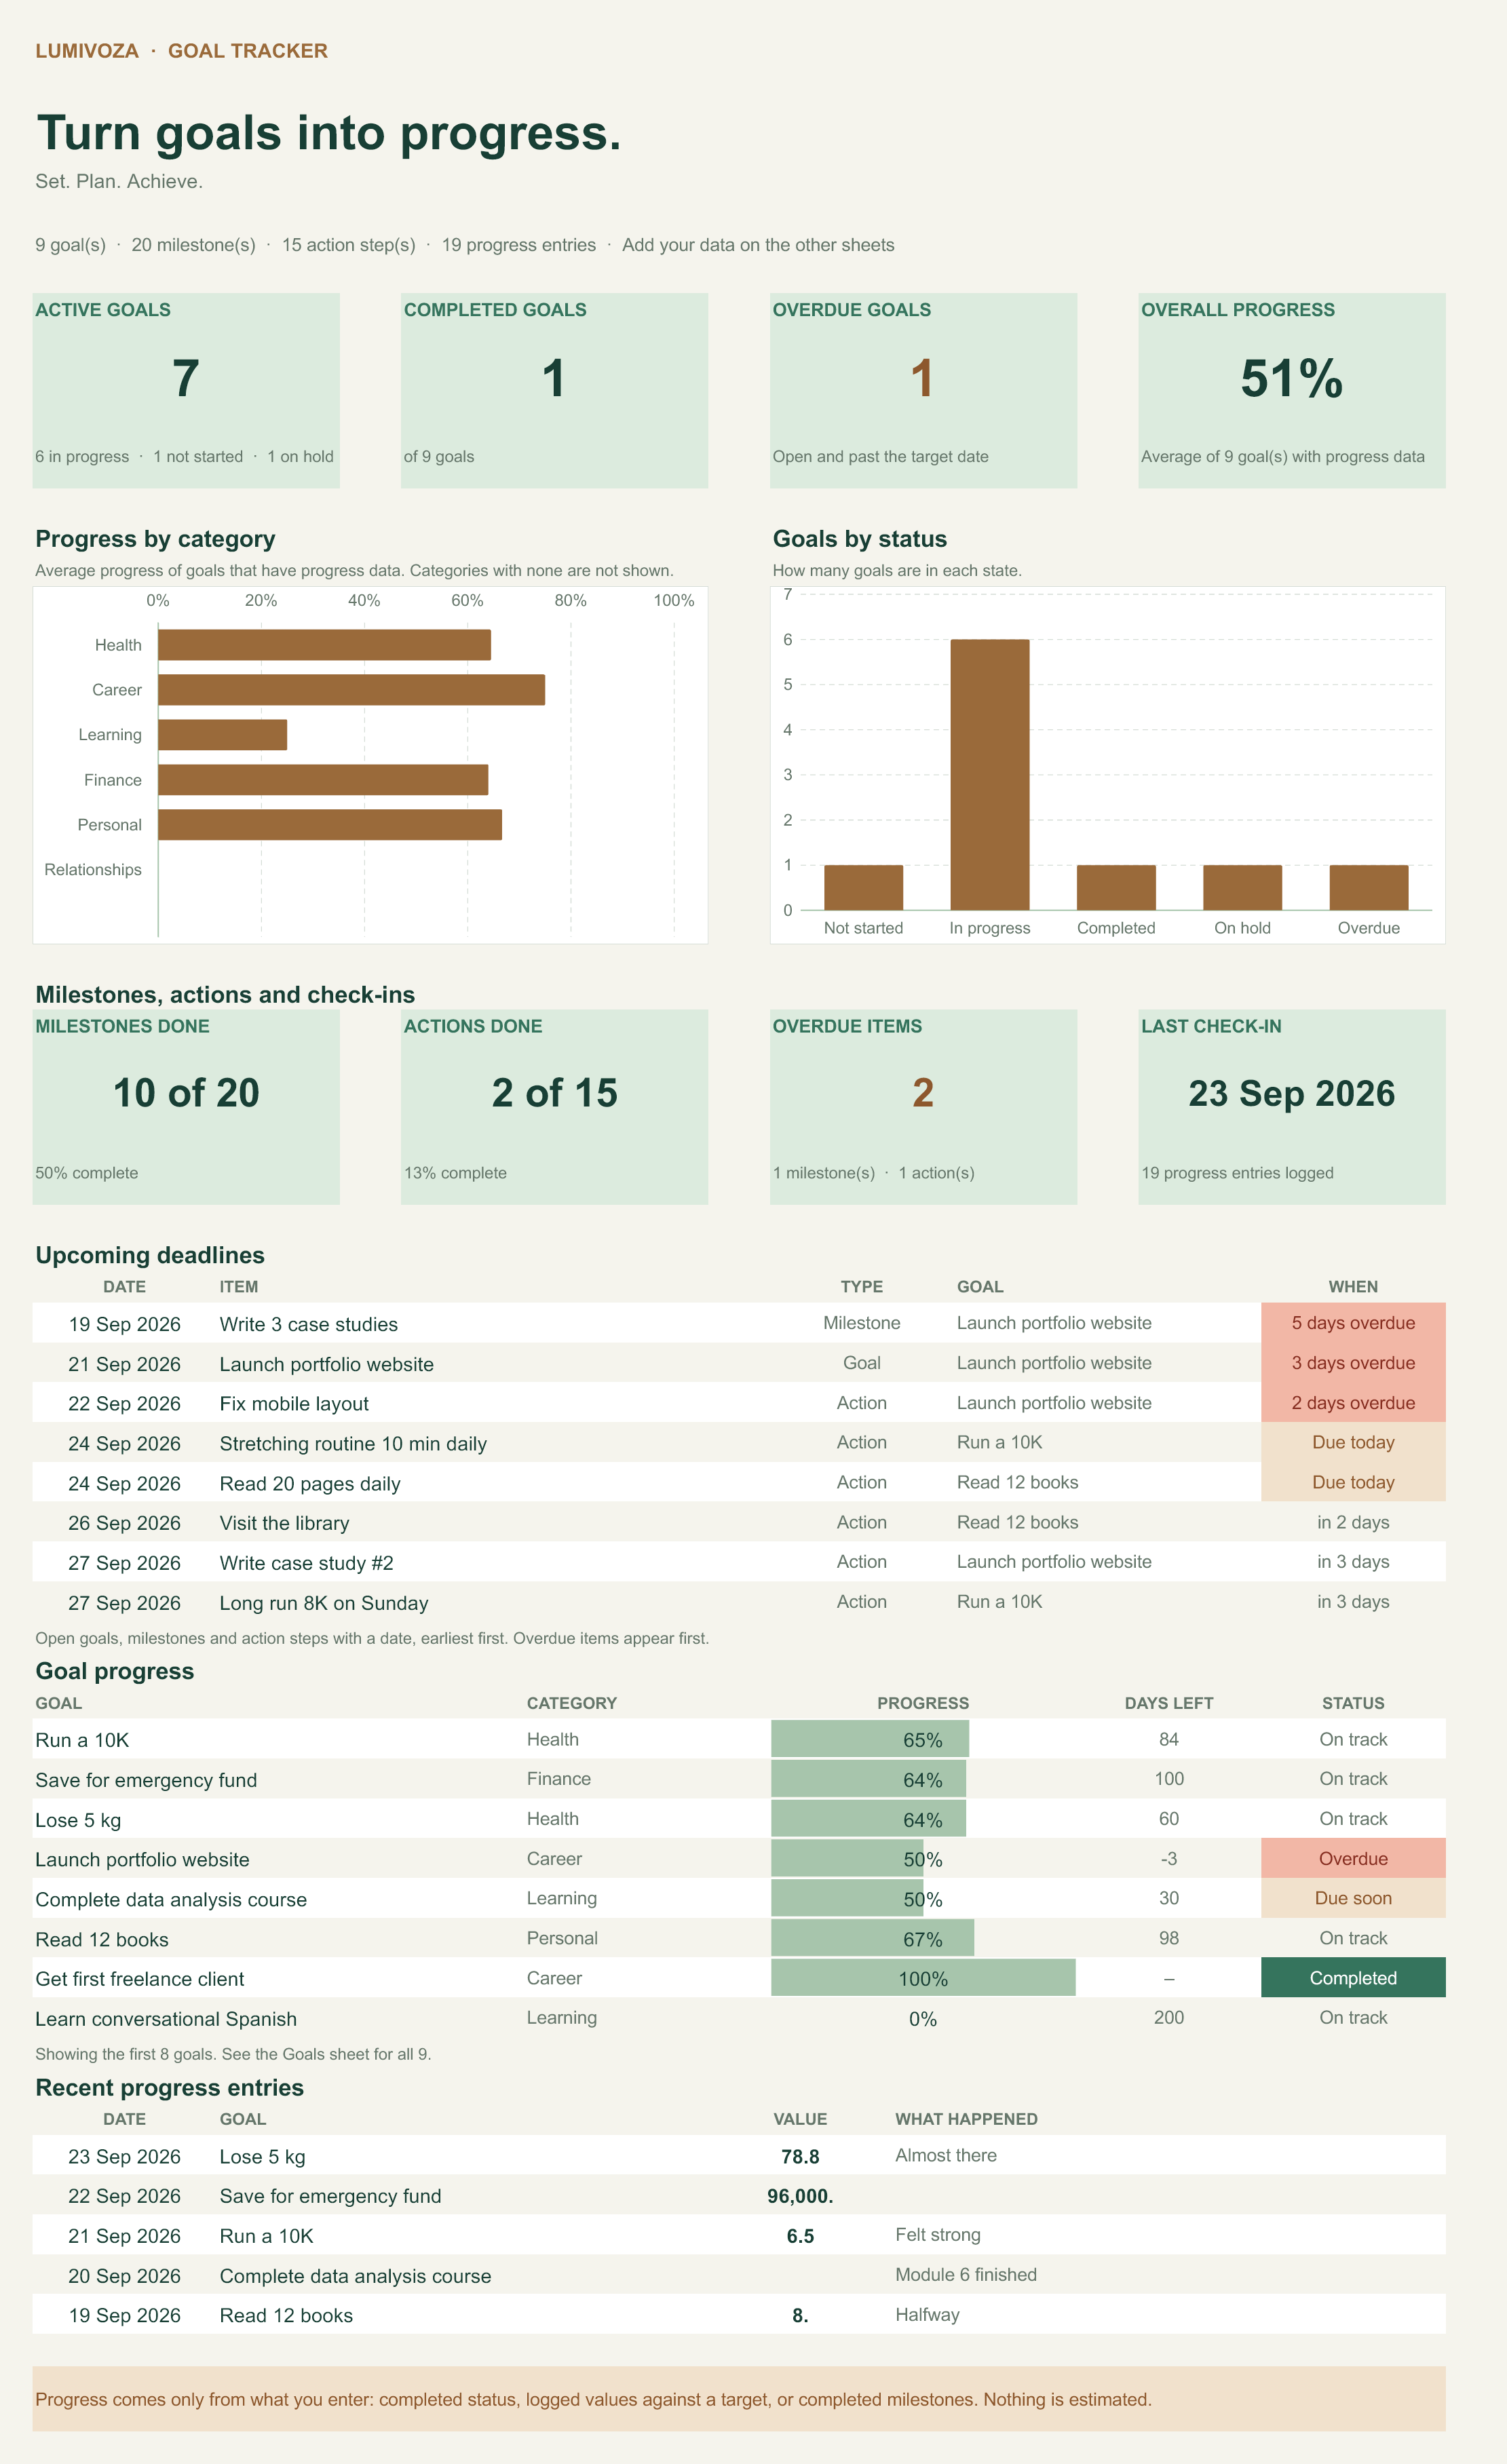Click the Overdue bar in status chart
This screenshot has width=1507, height=2464.
[x=1369, y=888]
